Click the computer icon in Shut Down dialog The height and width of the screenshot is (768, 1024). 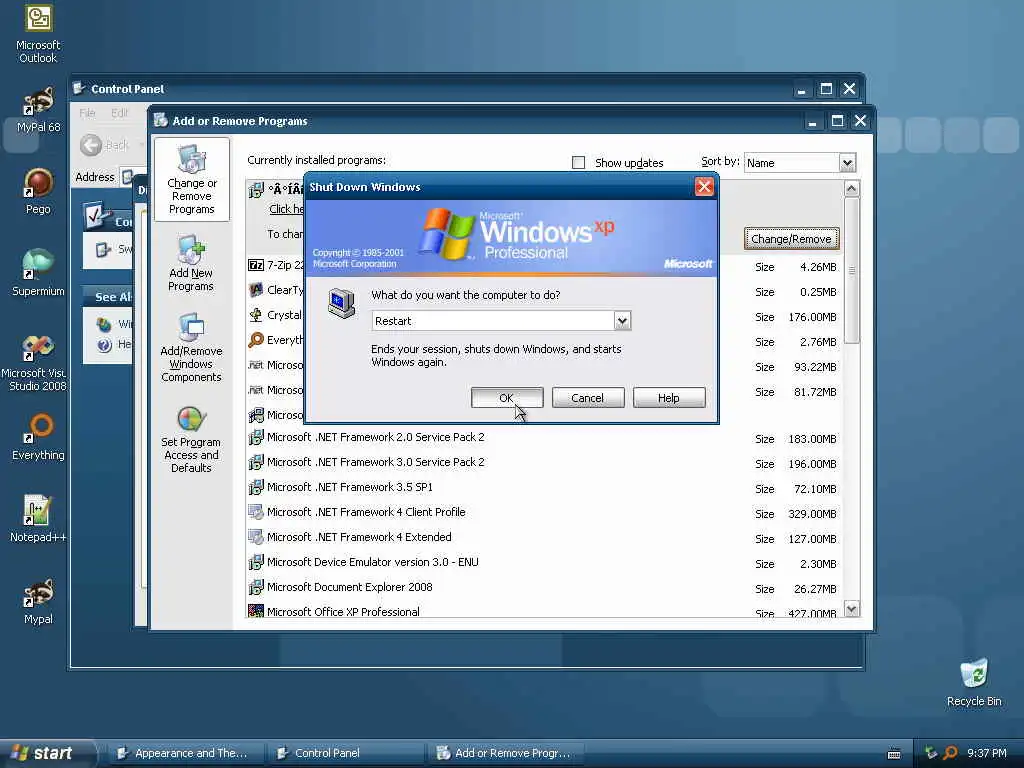[x=342, y=303]
